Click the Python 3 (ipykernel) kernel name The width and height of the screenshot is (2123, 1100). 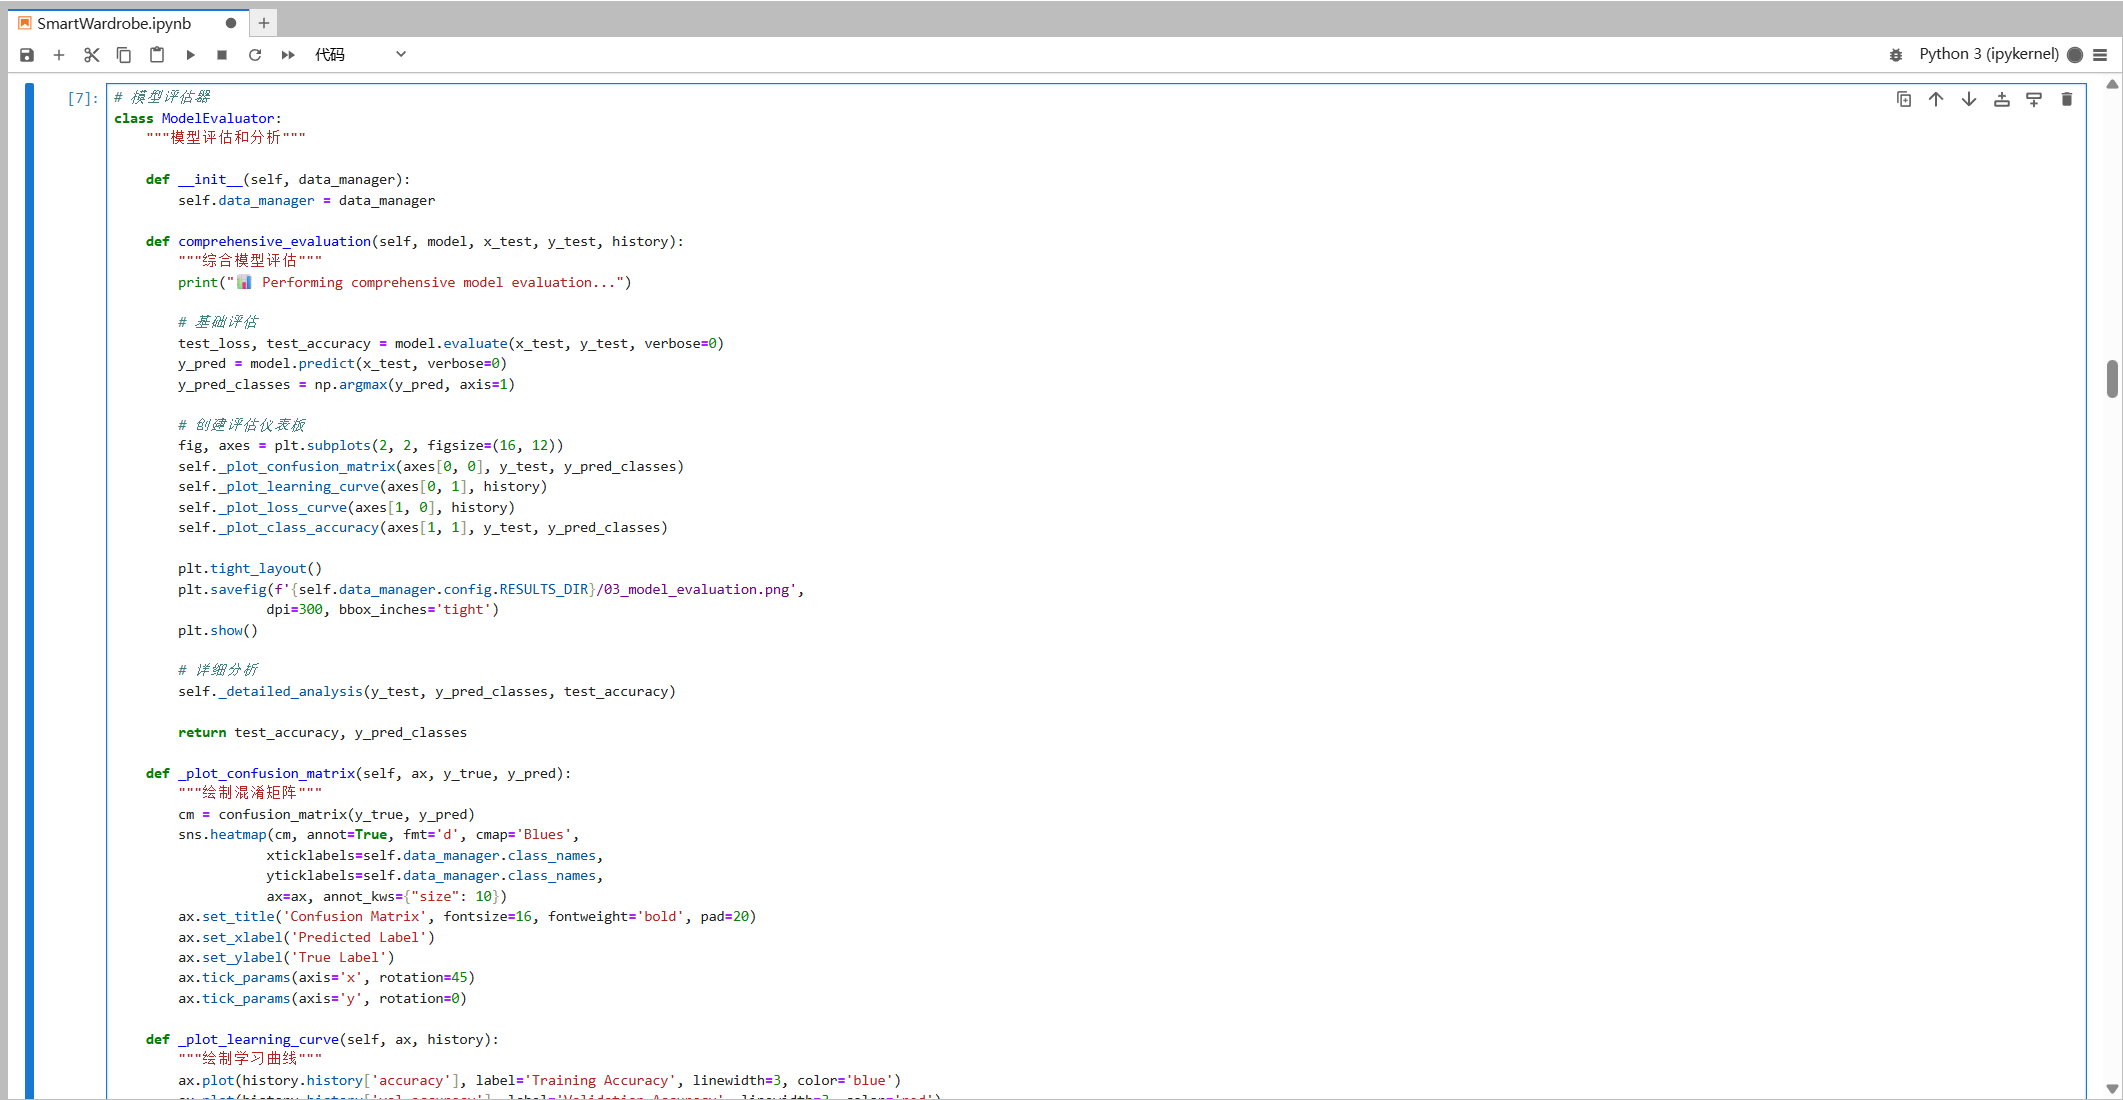(x=1988, y=54)
